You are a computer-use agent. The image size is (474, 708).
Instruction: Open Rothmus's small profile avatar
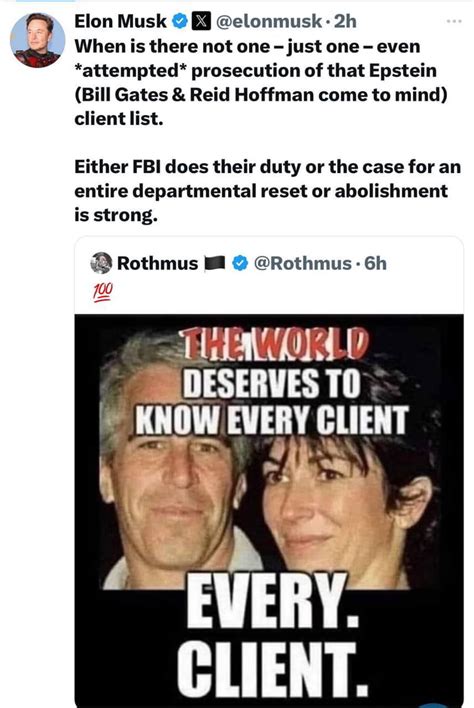[101, 263]
